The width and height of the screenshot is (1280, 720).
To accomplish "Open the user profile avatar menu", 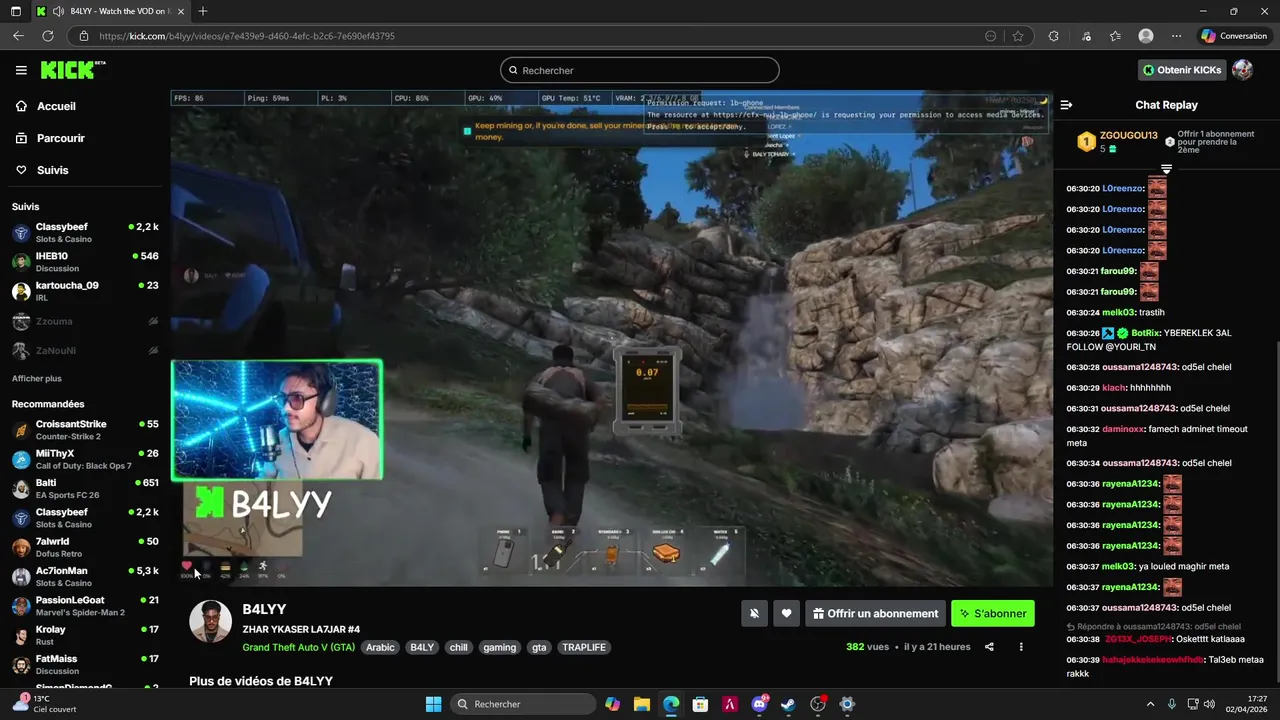I will coord(1243,70).
